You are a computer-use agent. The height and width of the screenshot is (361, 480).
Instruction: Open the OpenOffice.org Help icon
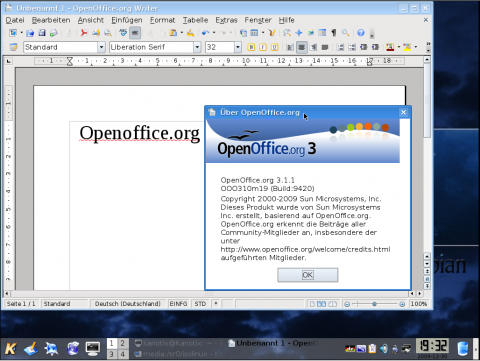[x=361, y=33]
